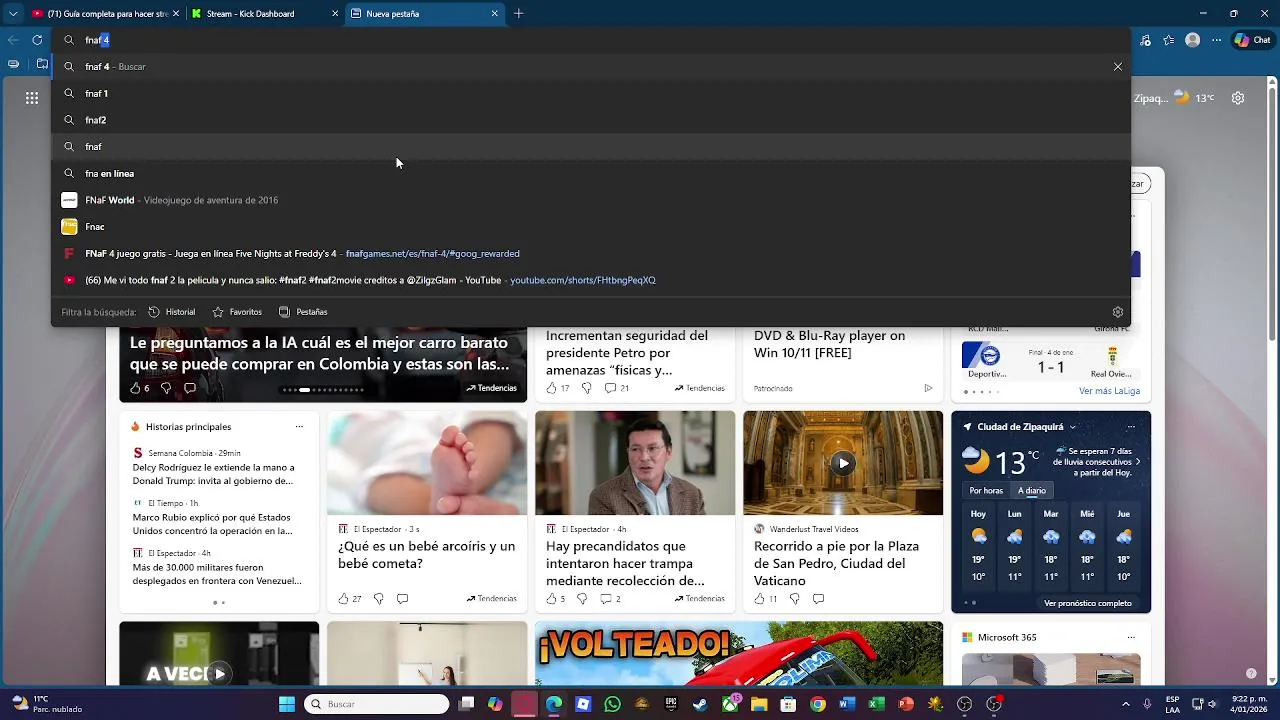Open Word from the taskbar

(x=847, y=704)
